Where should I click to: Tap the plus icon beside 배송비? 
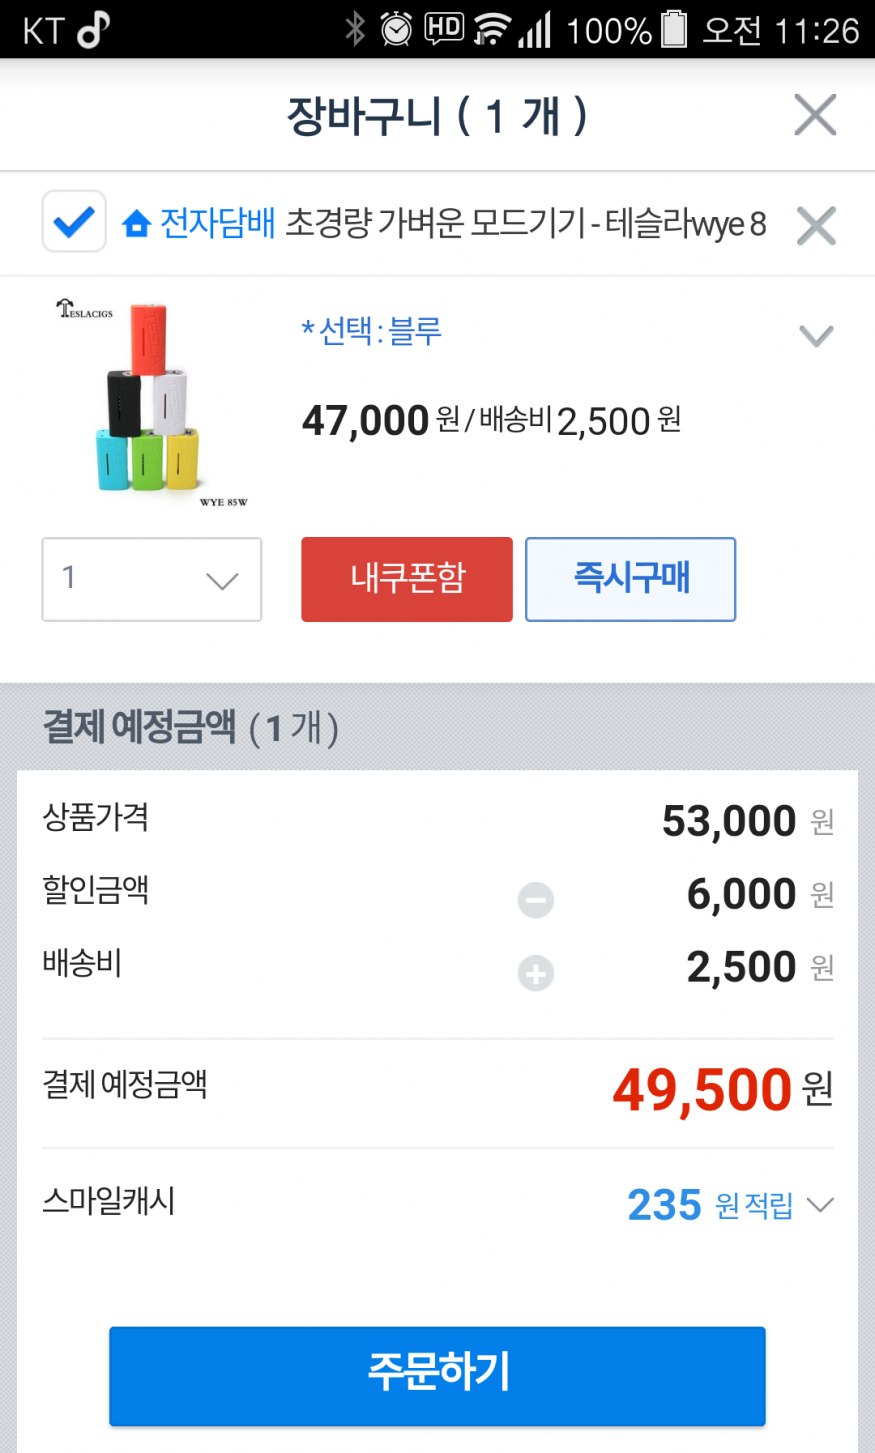tap(536, 973)
